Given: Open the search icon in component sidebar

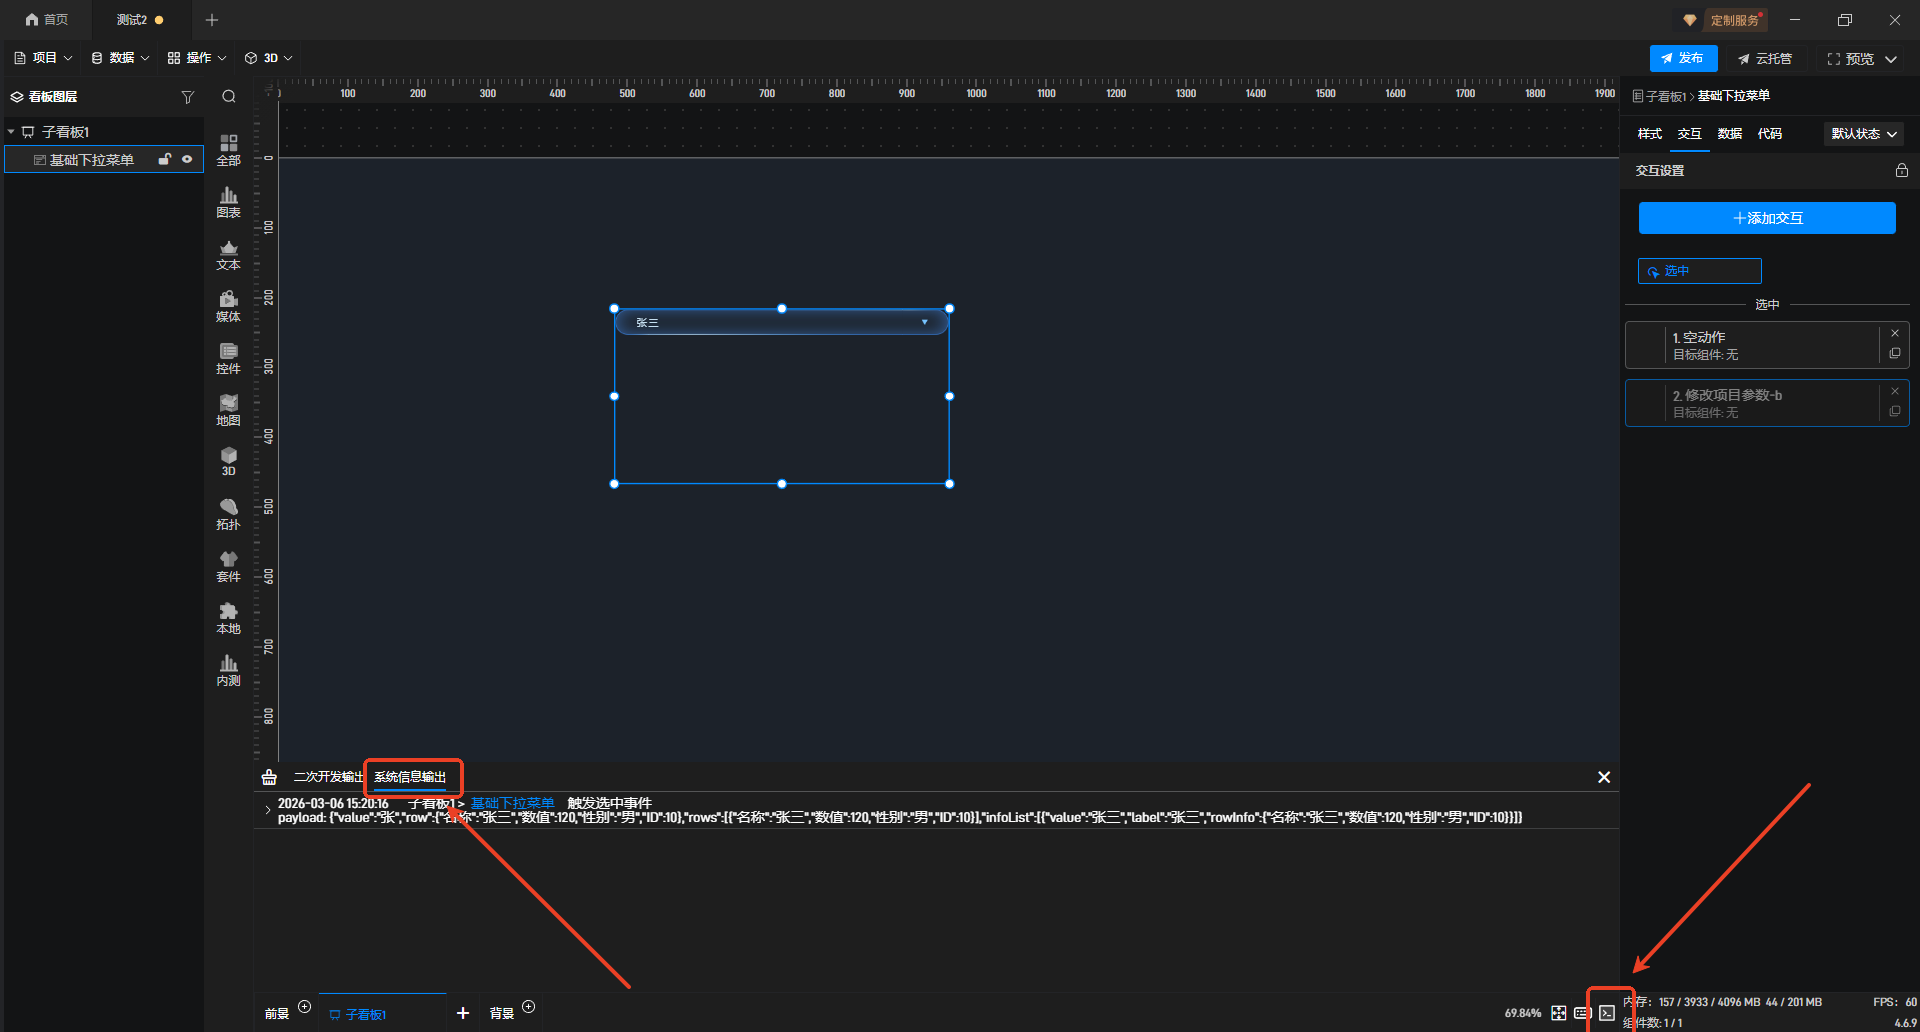Looking at the screenshot, I should point(229,97).
